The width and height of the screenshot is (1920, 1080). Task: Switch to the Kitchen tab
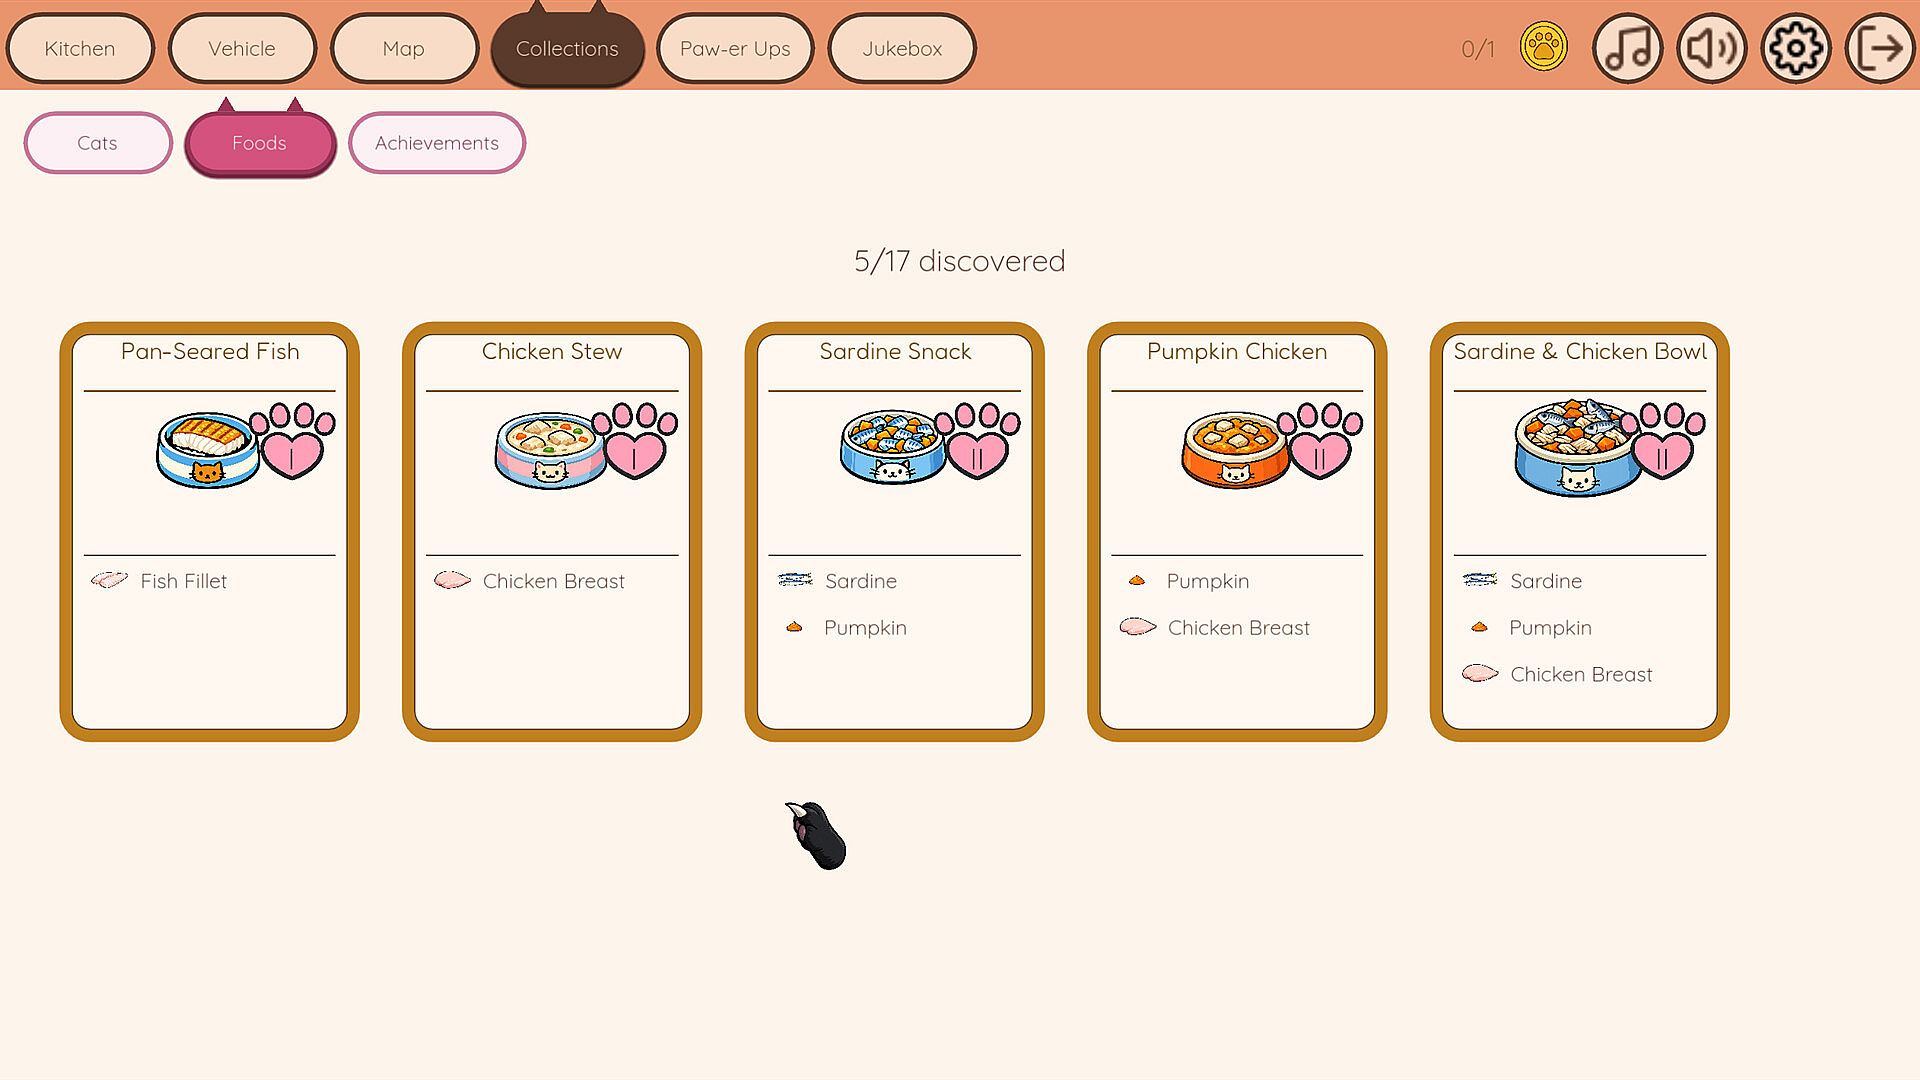pos(80,48)
